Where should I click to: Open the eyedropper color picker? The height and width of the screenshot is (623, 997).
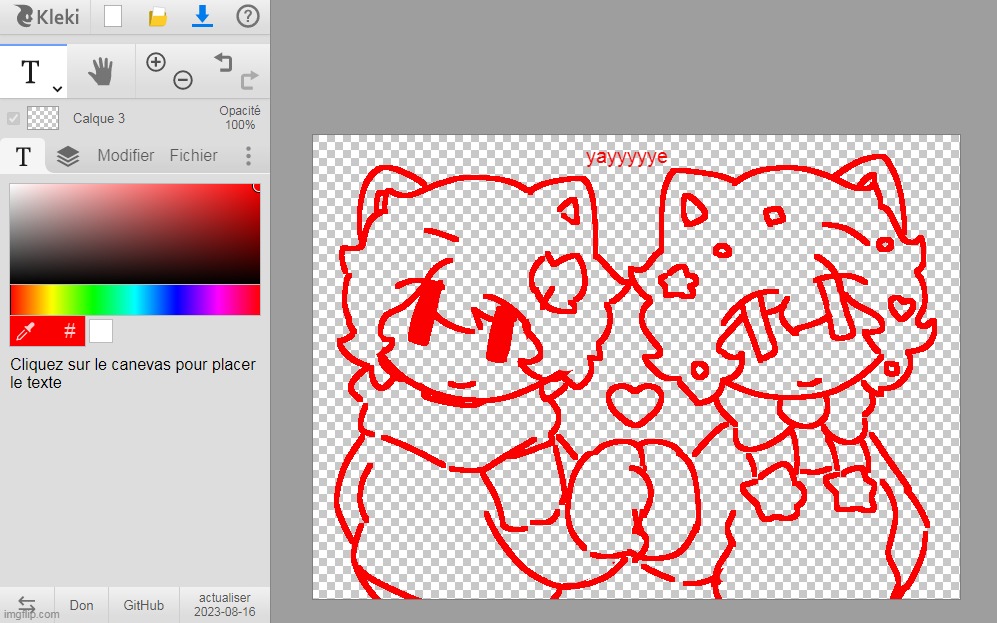(x=27, y=331)
